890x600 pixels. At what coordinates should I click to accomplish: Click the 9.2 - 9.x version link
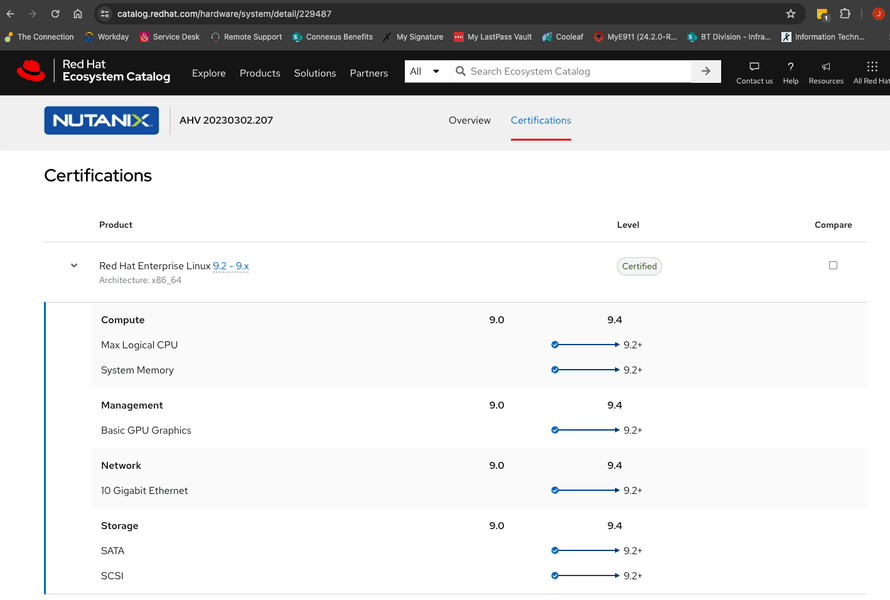click(231, 266)
